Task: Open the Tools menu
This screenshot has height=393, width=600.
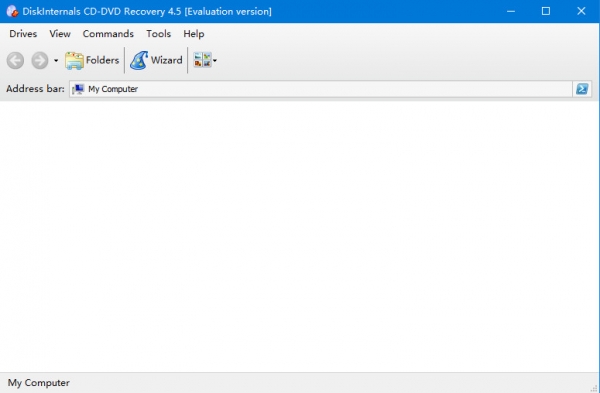Action: (x=158, y=34)
